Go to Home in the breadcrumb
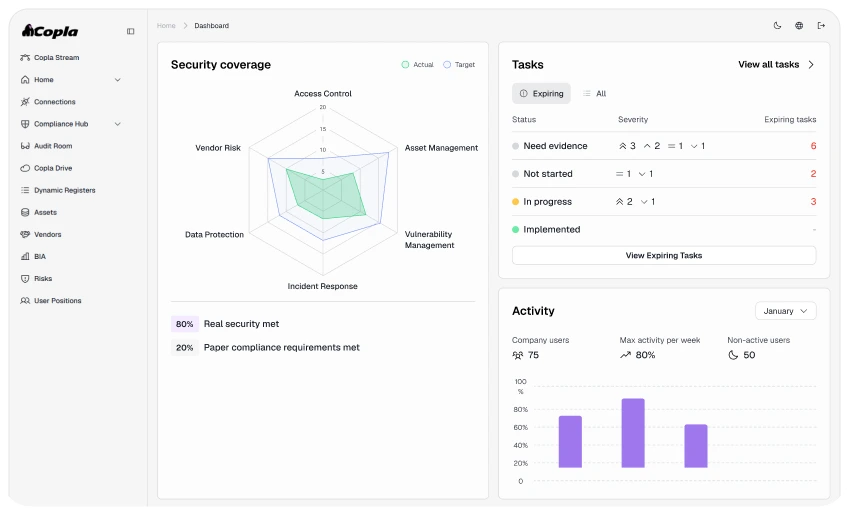Image resolution: width=849 pixels, height=508 pixels. (x=166, y=25)
